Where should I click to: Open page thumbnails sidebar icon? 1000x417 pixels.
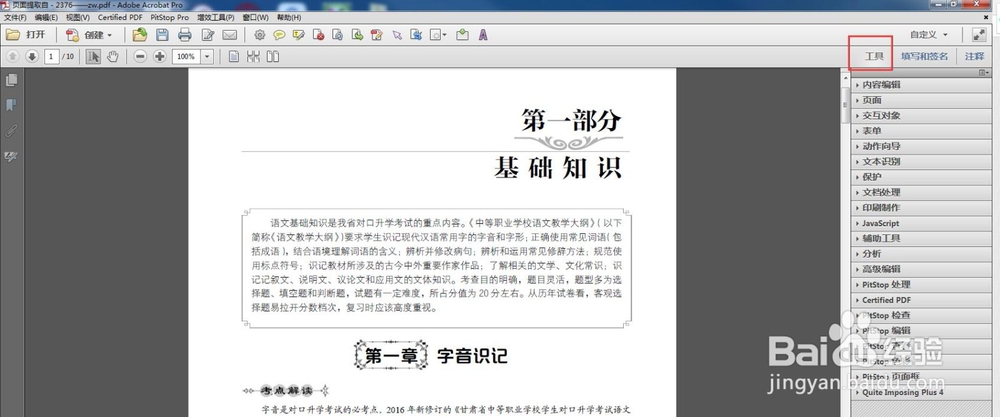(x=11, y=80)
